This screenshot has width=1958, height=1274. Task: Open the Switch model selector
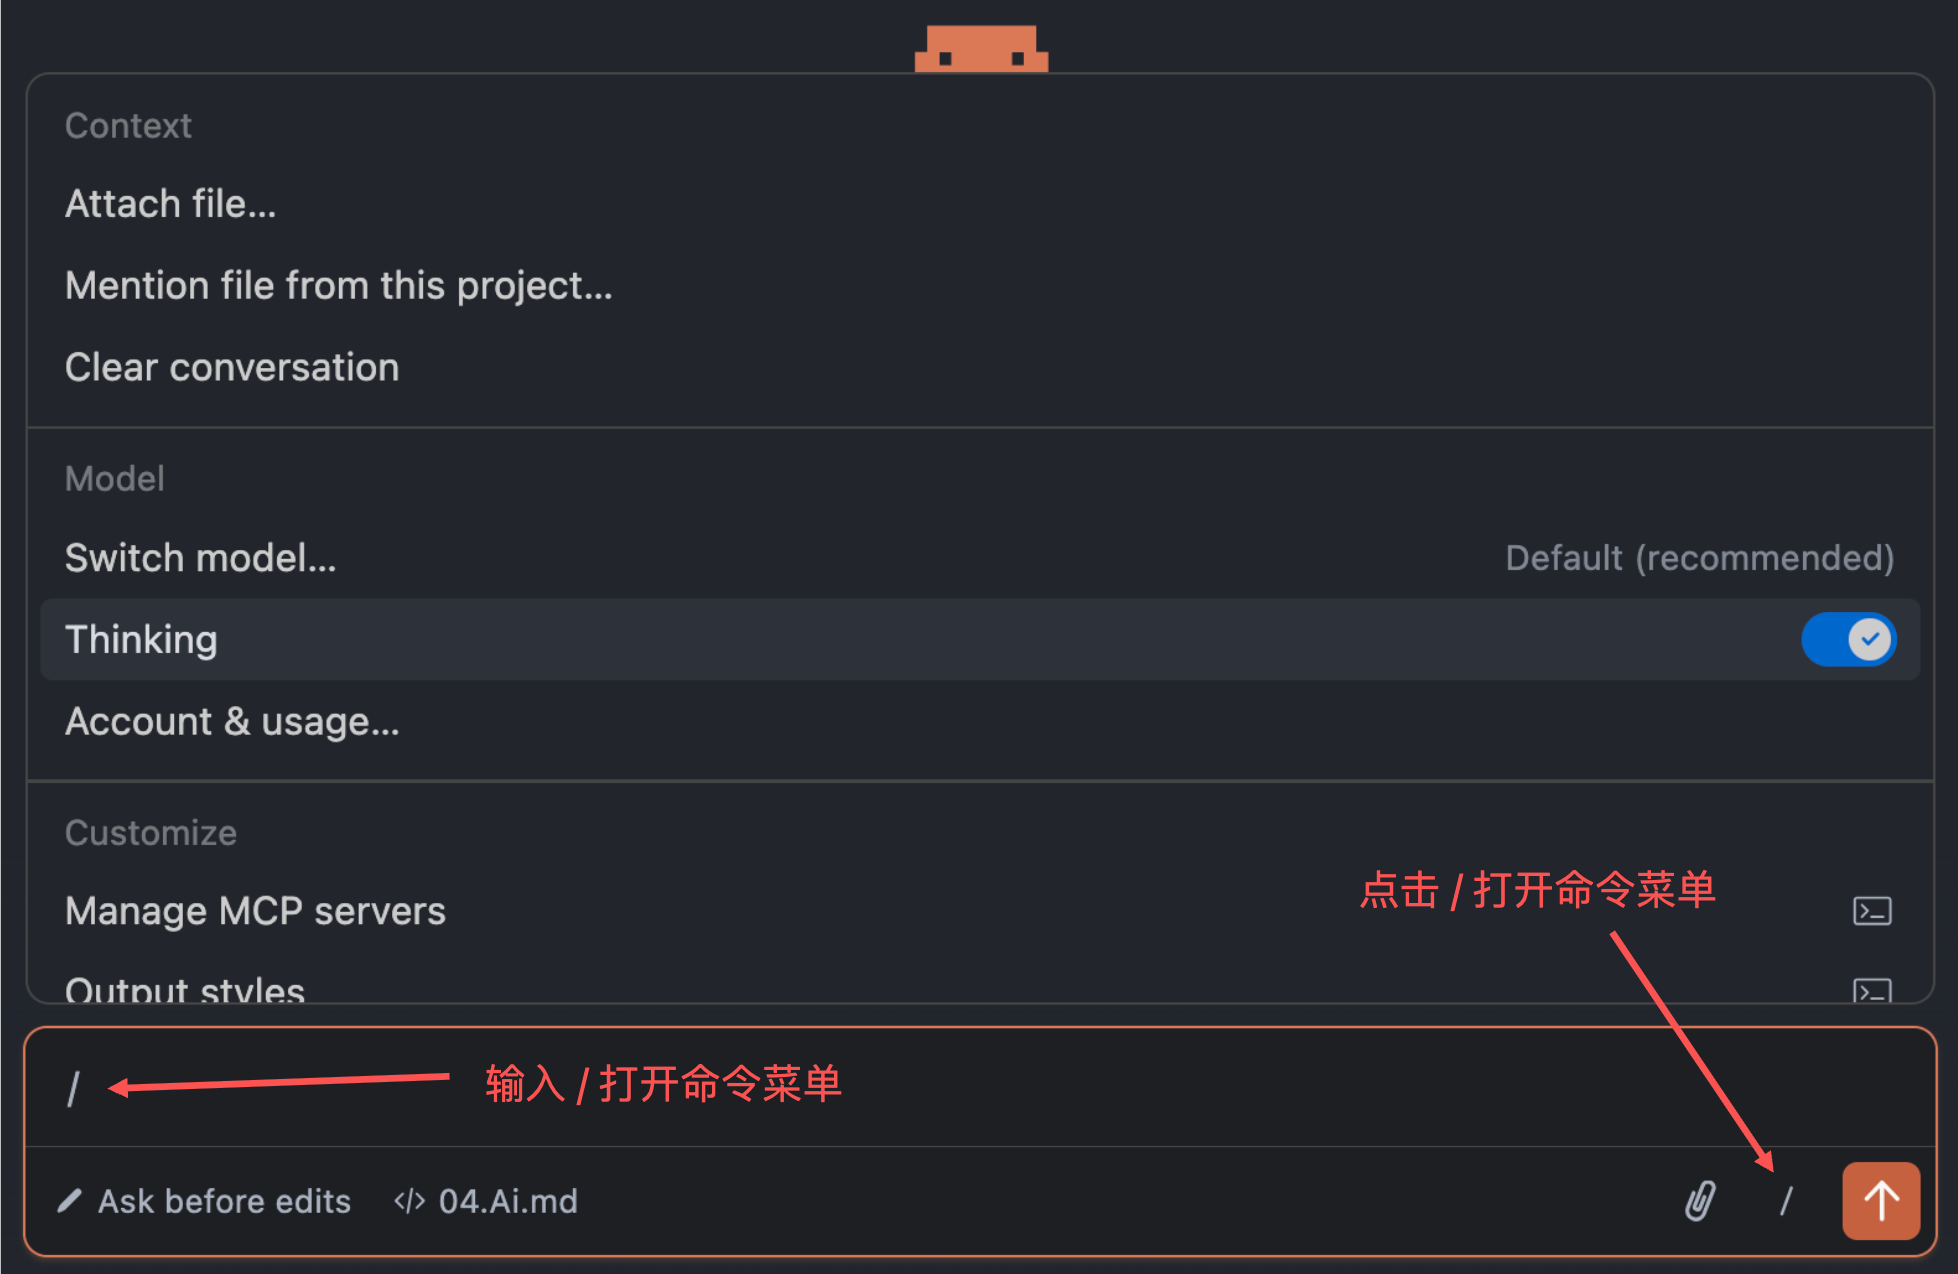[201, 558]
